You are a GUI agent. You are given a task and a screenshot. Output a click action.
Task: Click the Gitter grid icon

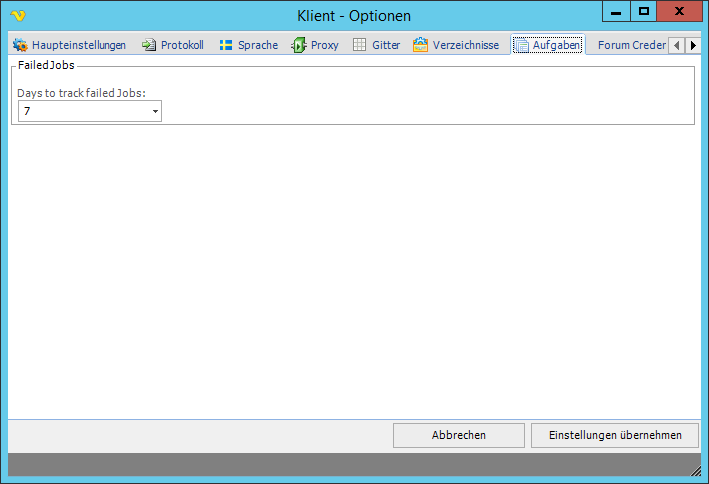[x=360, y=45]
